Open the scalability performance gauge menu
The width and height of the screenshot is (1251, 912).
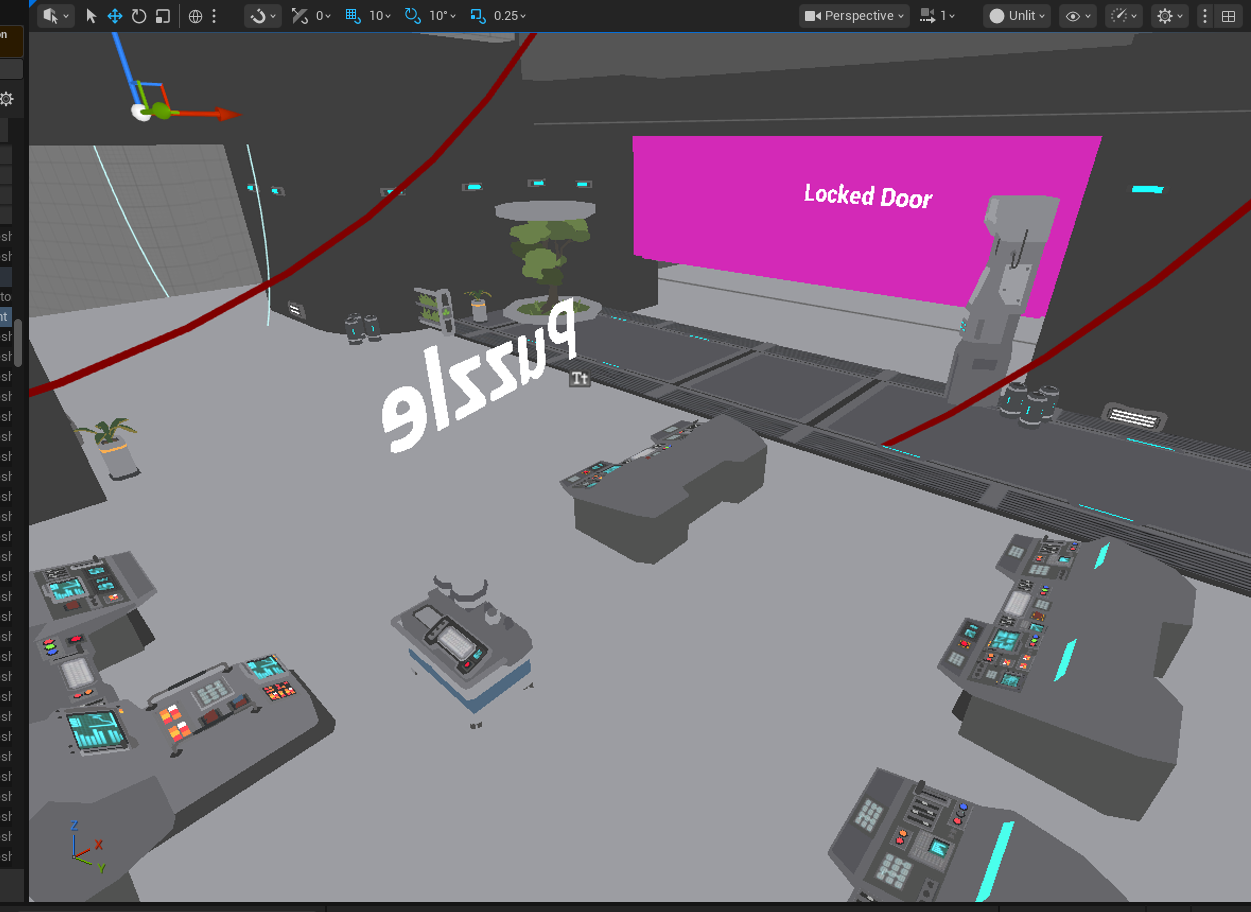(x=1124, y=16)
